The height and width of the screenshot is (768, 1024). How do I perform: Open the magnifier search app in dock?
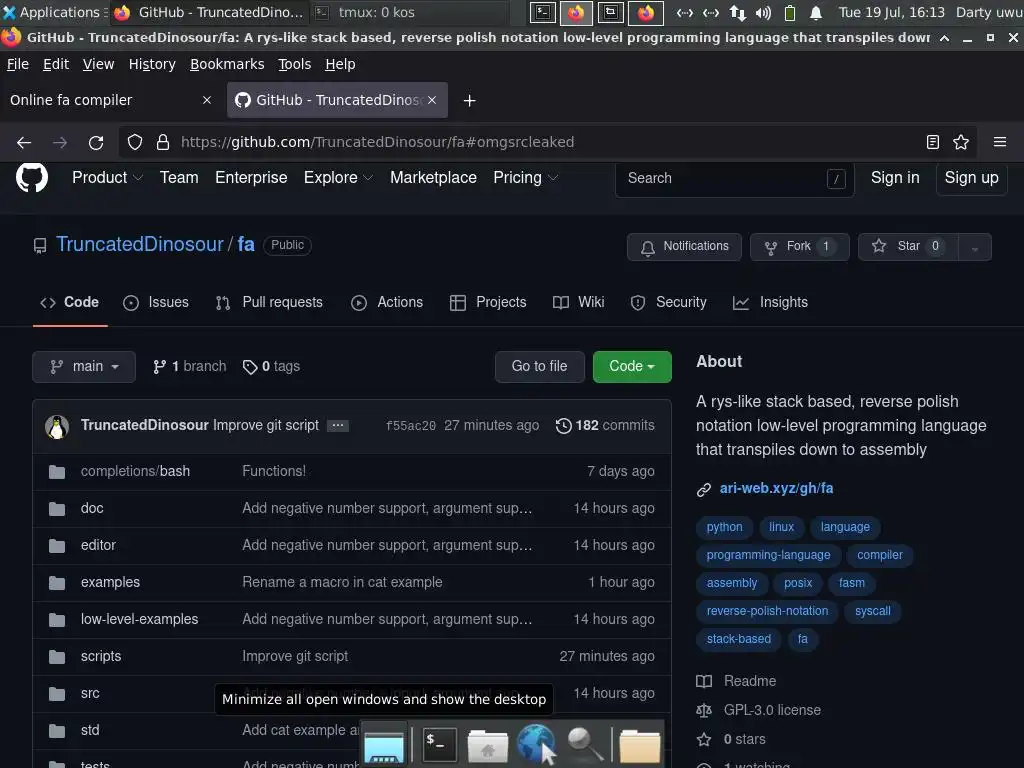(584, 744)
